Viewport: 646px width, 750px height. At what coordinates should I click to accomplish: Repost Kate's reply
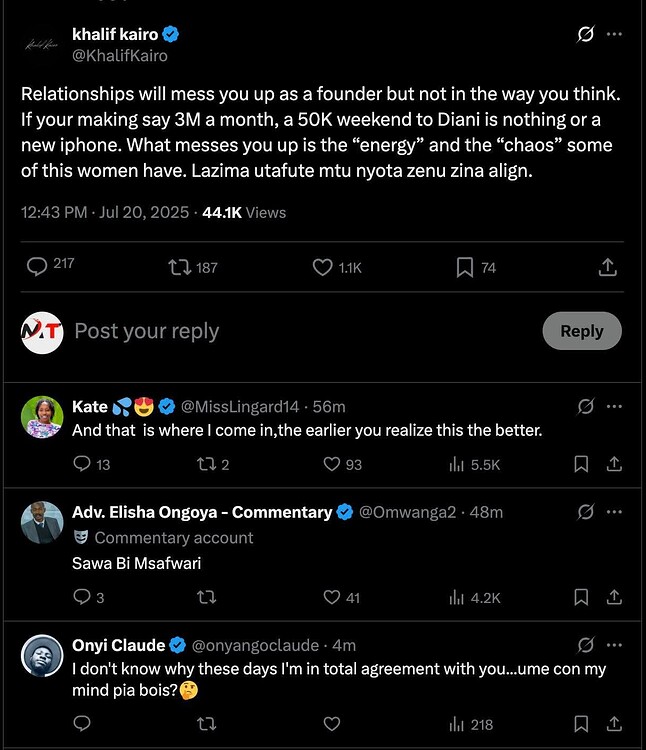tap(207, 464)
